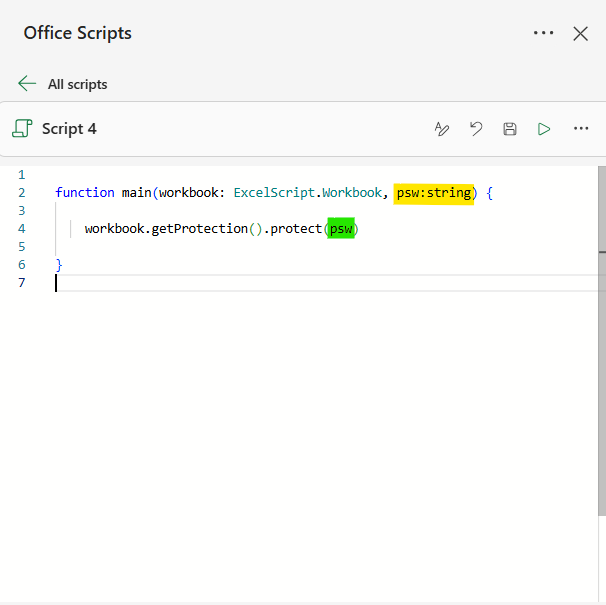The width and height of the screenshot is (606, 605).
Task: Save the script with floppy icon
Action: click(510, 129)
